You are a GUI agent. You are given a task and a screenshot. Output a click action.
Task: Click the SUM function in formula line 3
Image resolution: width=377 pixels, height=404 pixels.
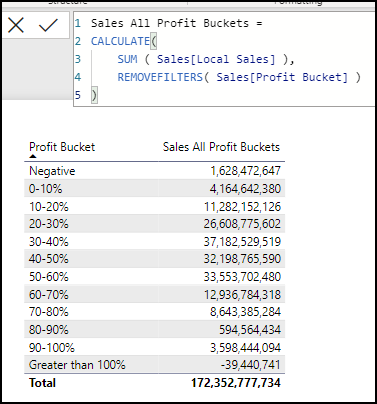(127, 59)
